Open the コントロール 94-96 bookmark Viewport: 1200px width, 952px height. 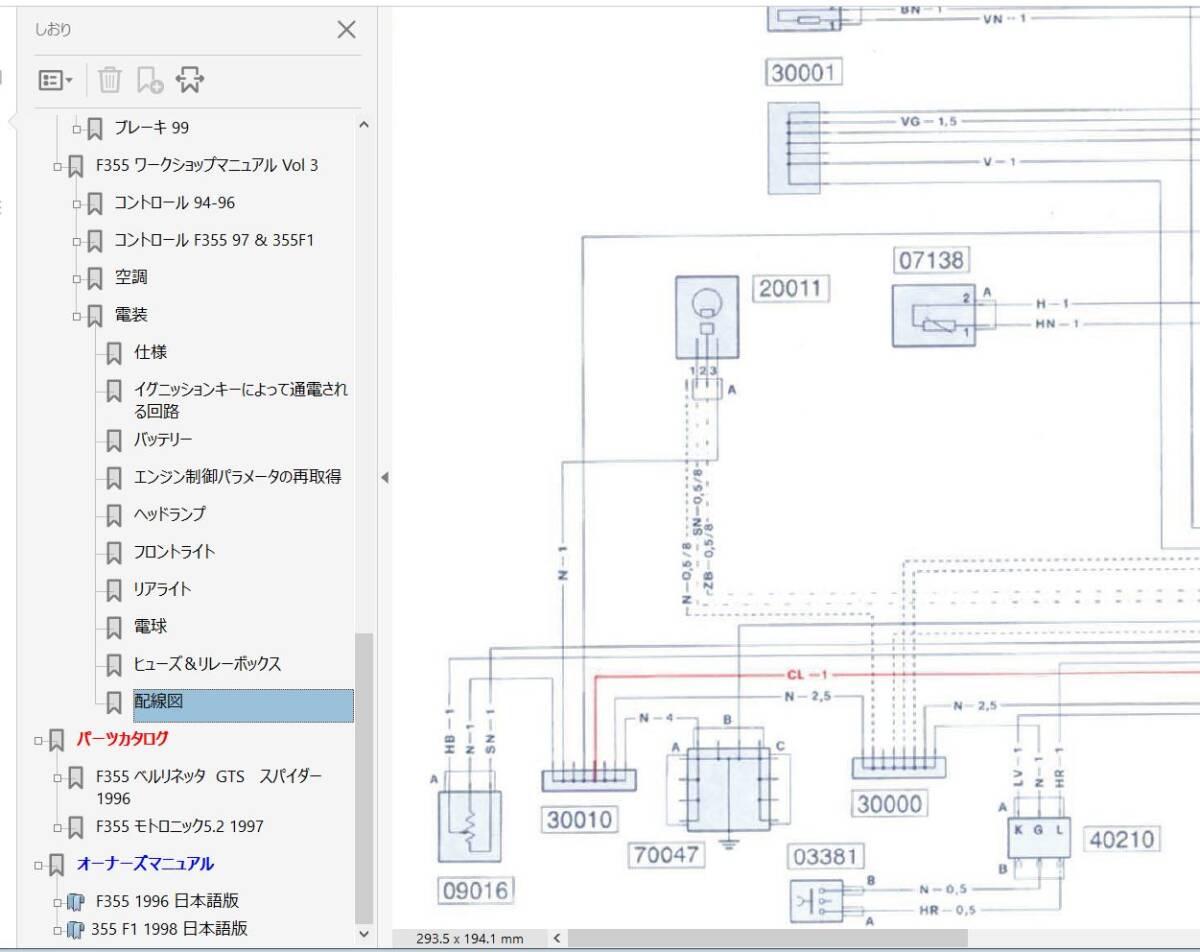click(x=174, y=202)
